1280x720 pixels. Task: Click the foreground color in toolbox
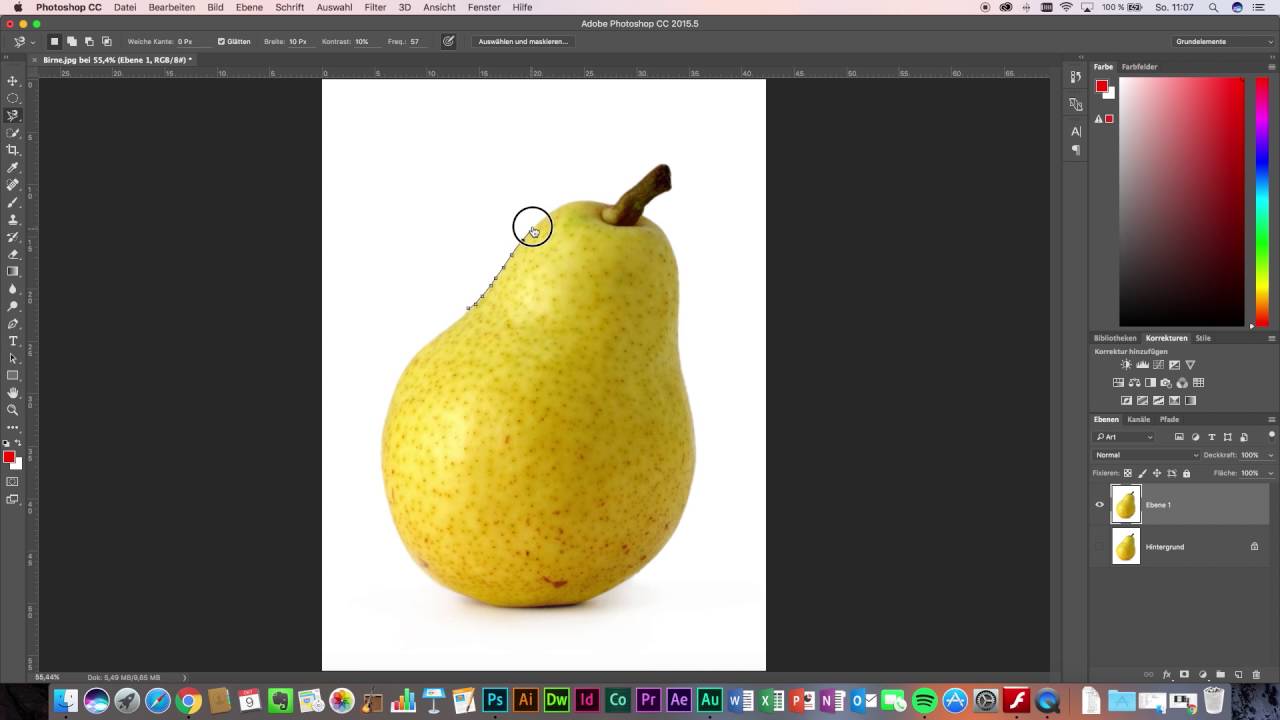click(x=8, y=457)
